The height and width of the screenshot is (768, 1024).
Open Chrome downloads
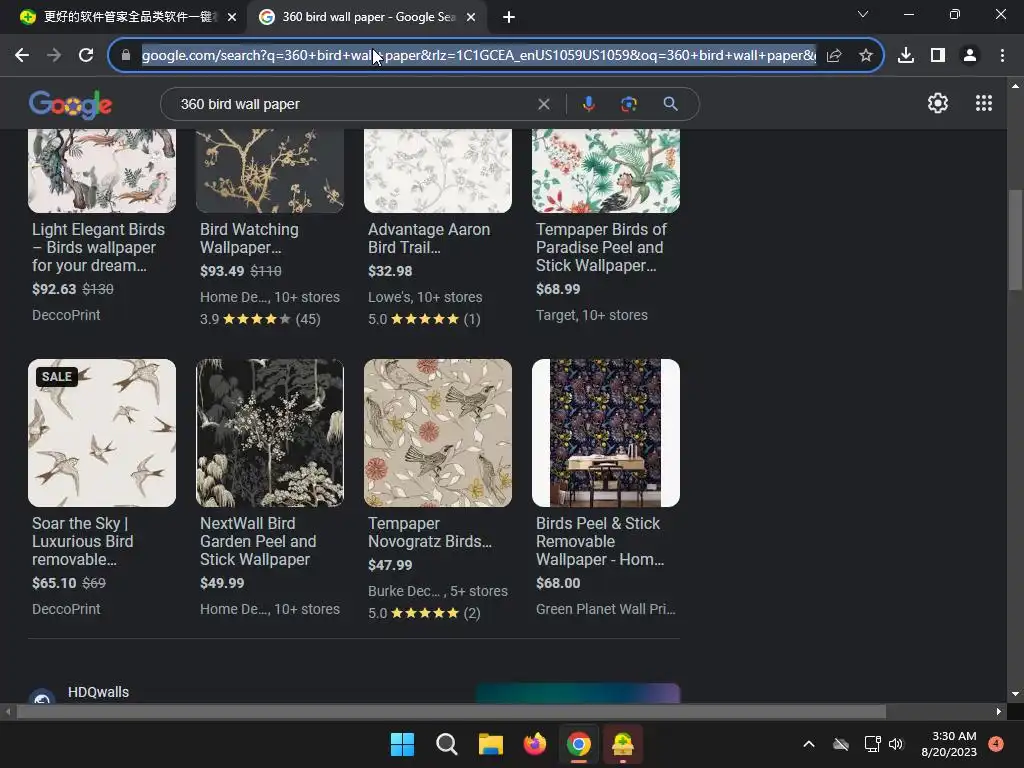[906, 56]
